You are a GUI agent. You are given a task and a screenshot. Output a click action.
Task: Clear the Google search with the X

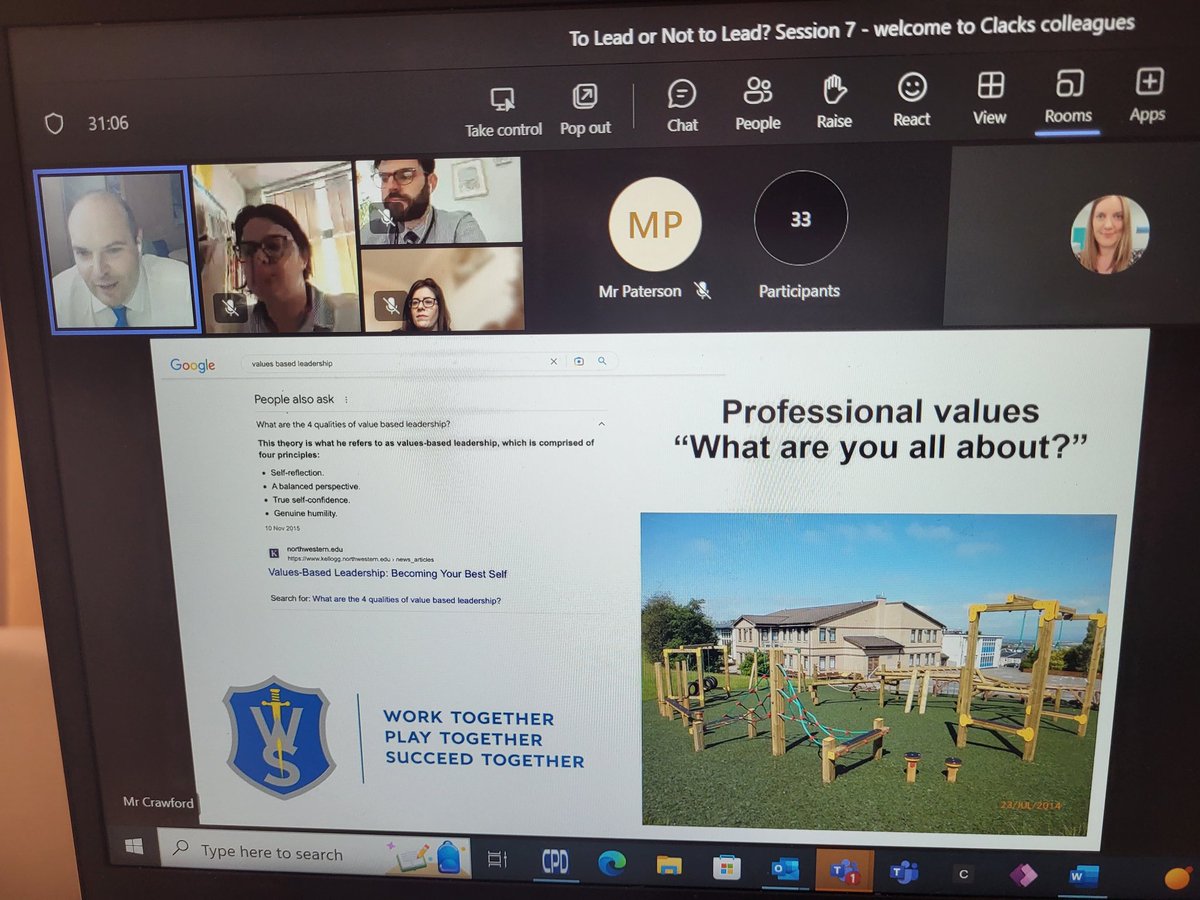click(x=554, y=362)
